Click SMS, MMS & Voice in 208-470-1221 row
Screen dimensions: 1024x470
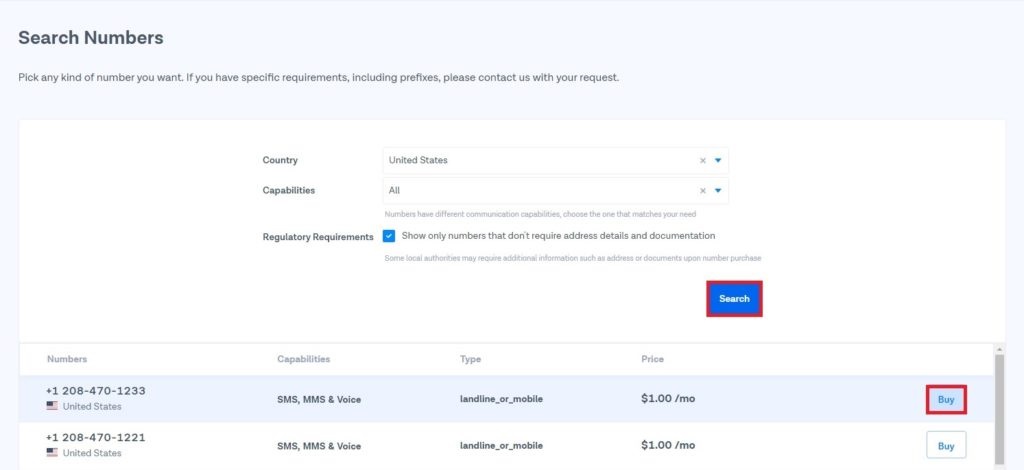tap(319, 446)
